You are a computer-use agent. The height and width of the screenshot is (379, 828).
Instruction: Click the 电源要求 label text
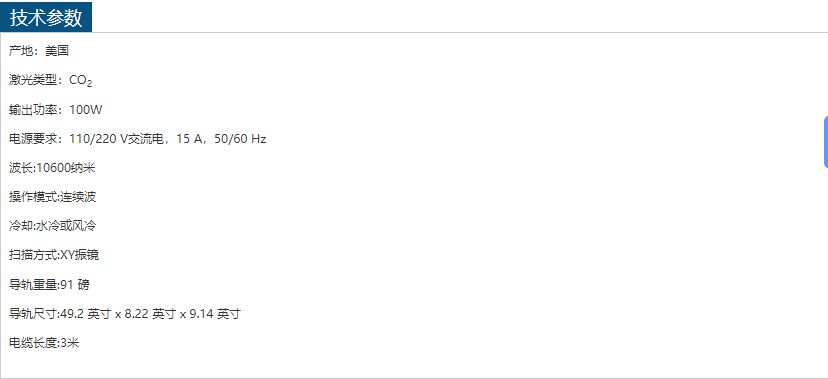[x=33, y=139]
